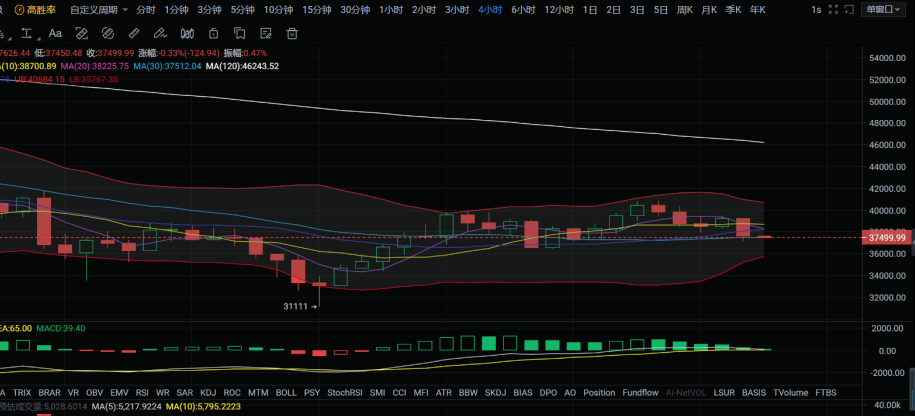Select the freehand pen drawing tool
Viewport: 915px width, 416px height.
160,33
